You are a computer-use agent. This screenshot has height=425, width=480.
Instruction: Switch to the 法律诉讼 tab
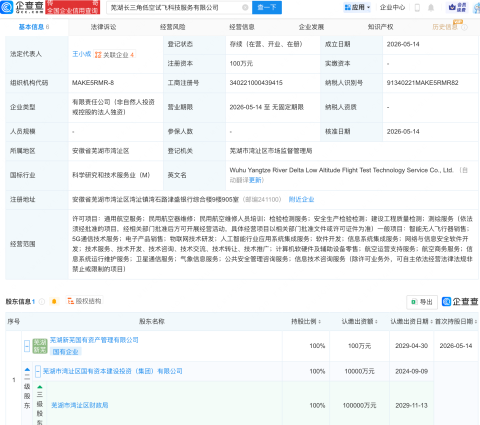[103, 27]
